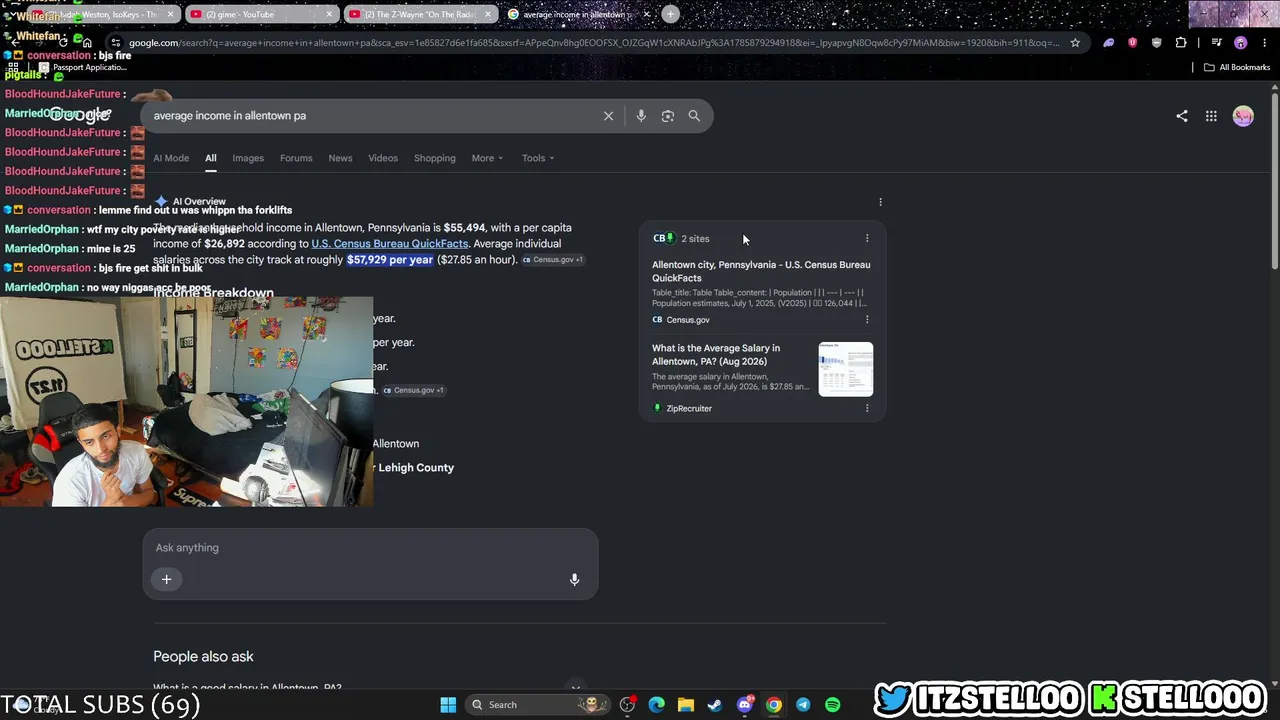The width and height of the screenshot is (1280, 720).
Task: Click the page vertical scrollbar
Action: [1274, 180]
